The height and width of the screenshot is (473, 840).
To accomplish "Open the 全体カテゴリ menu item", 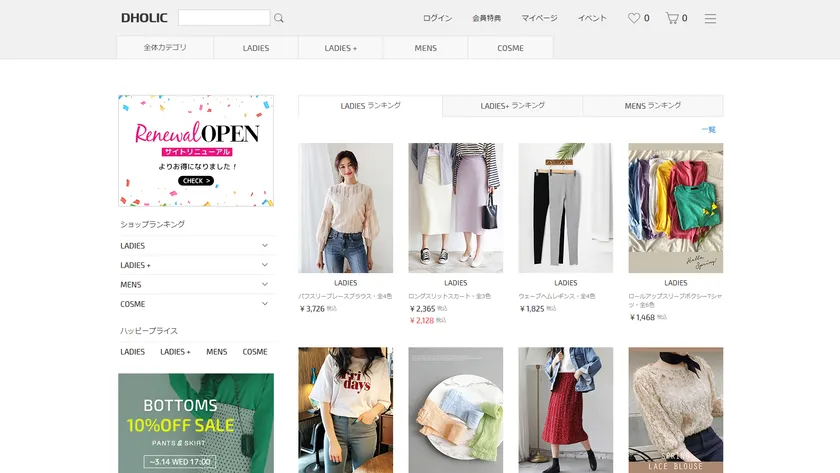I will click(x=165, y=48).
